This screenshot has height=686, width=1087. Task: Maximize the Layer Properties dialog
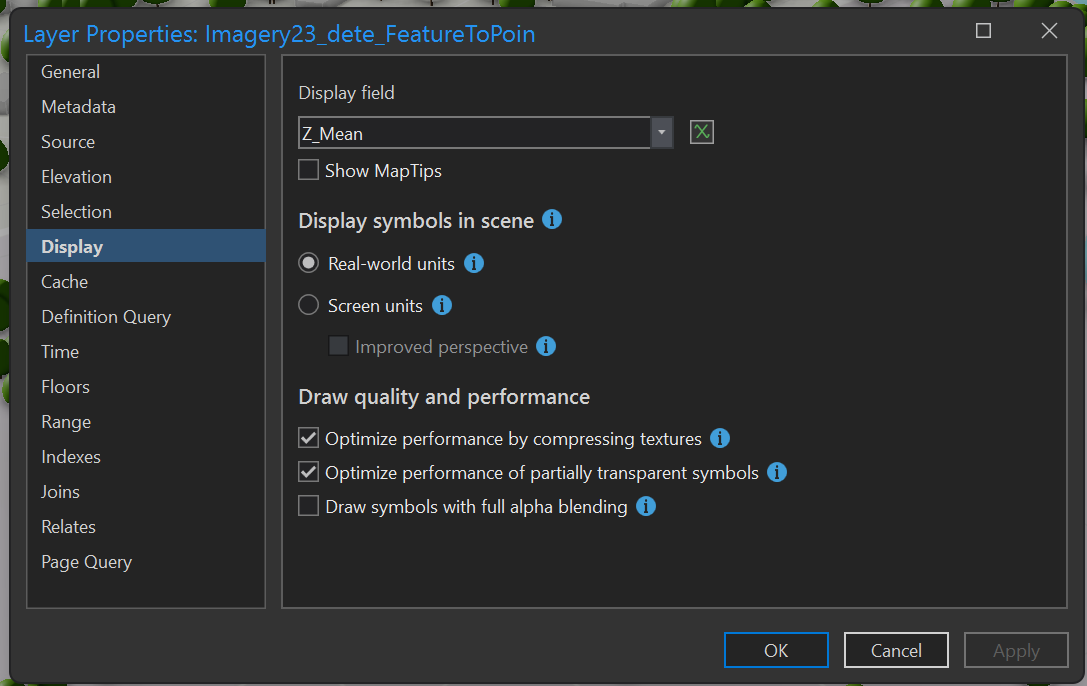983,31
